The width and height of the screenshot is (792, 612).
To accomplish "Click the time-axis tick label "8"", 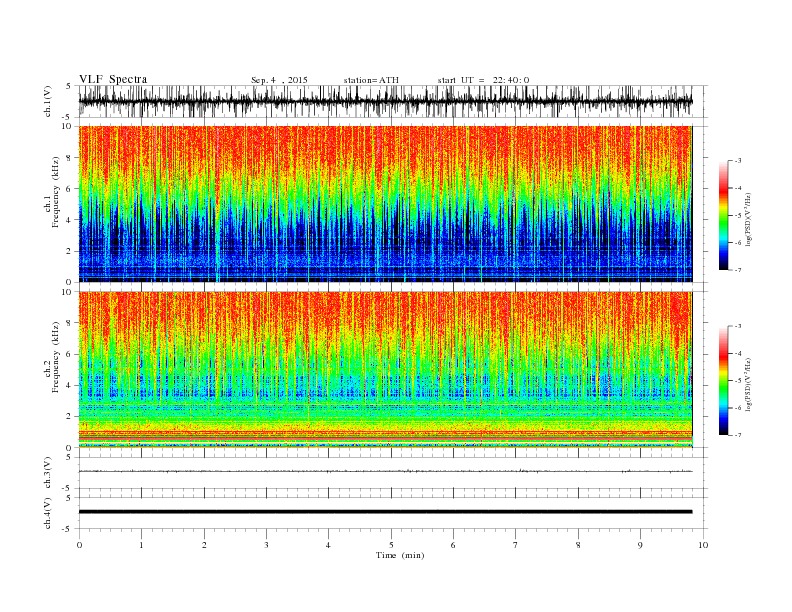I will [578, 545].
